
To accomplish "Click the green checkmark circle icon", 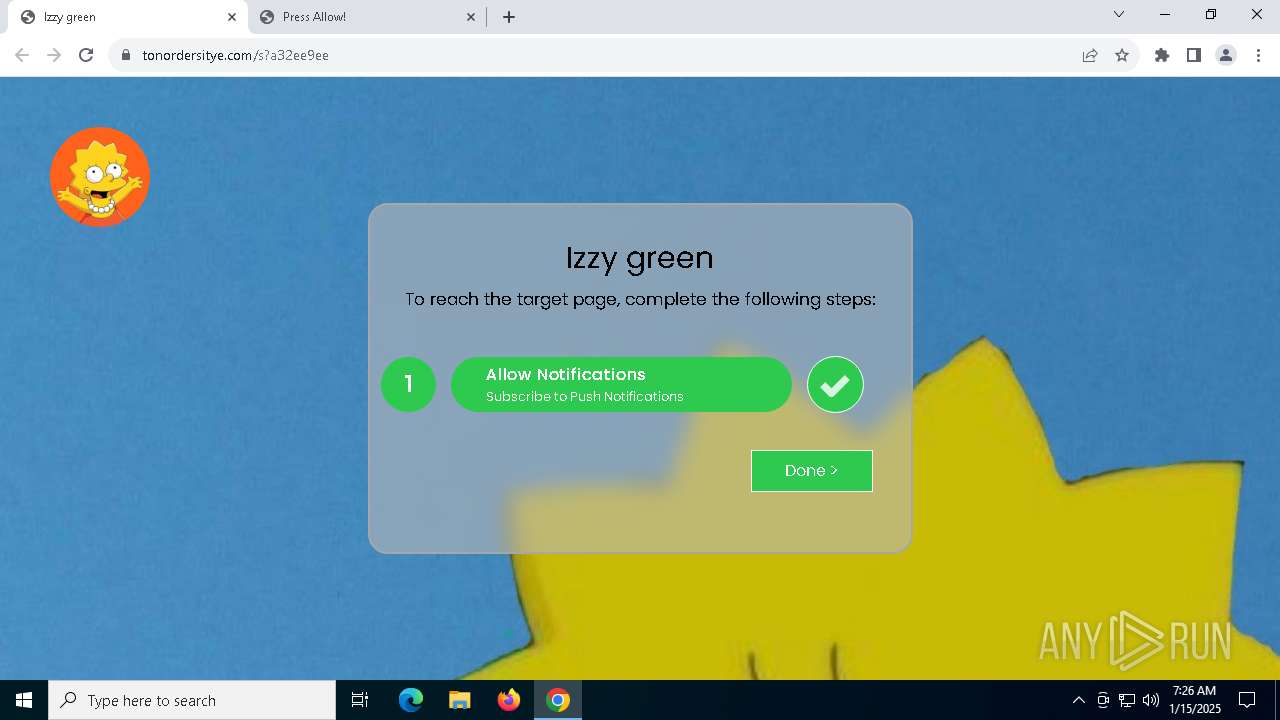I will click(835, 384).
